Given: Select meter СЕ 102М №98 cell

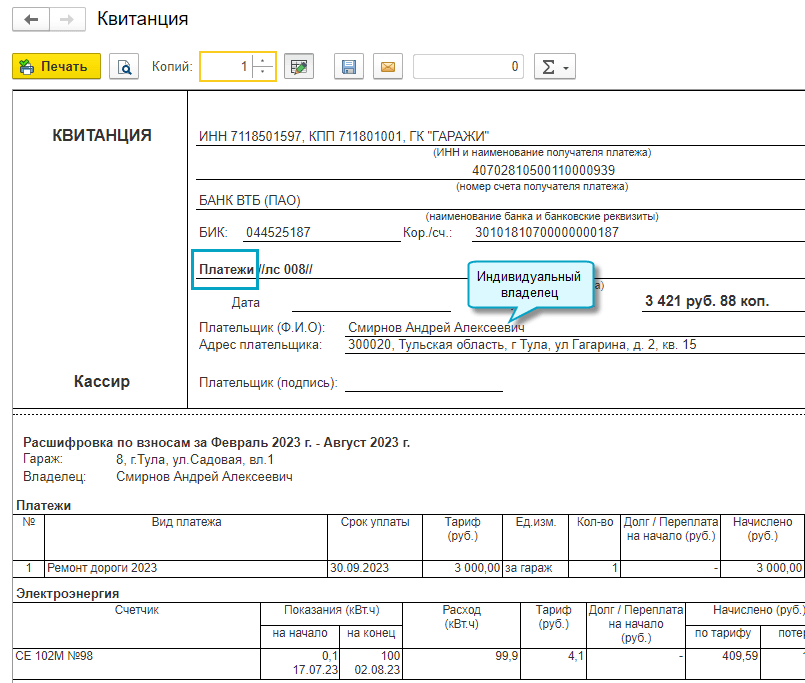Looking at the screenshot, I should (x=137, y=663).
